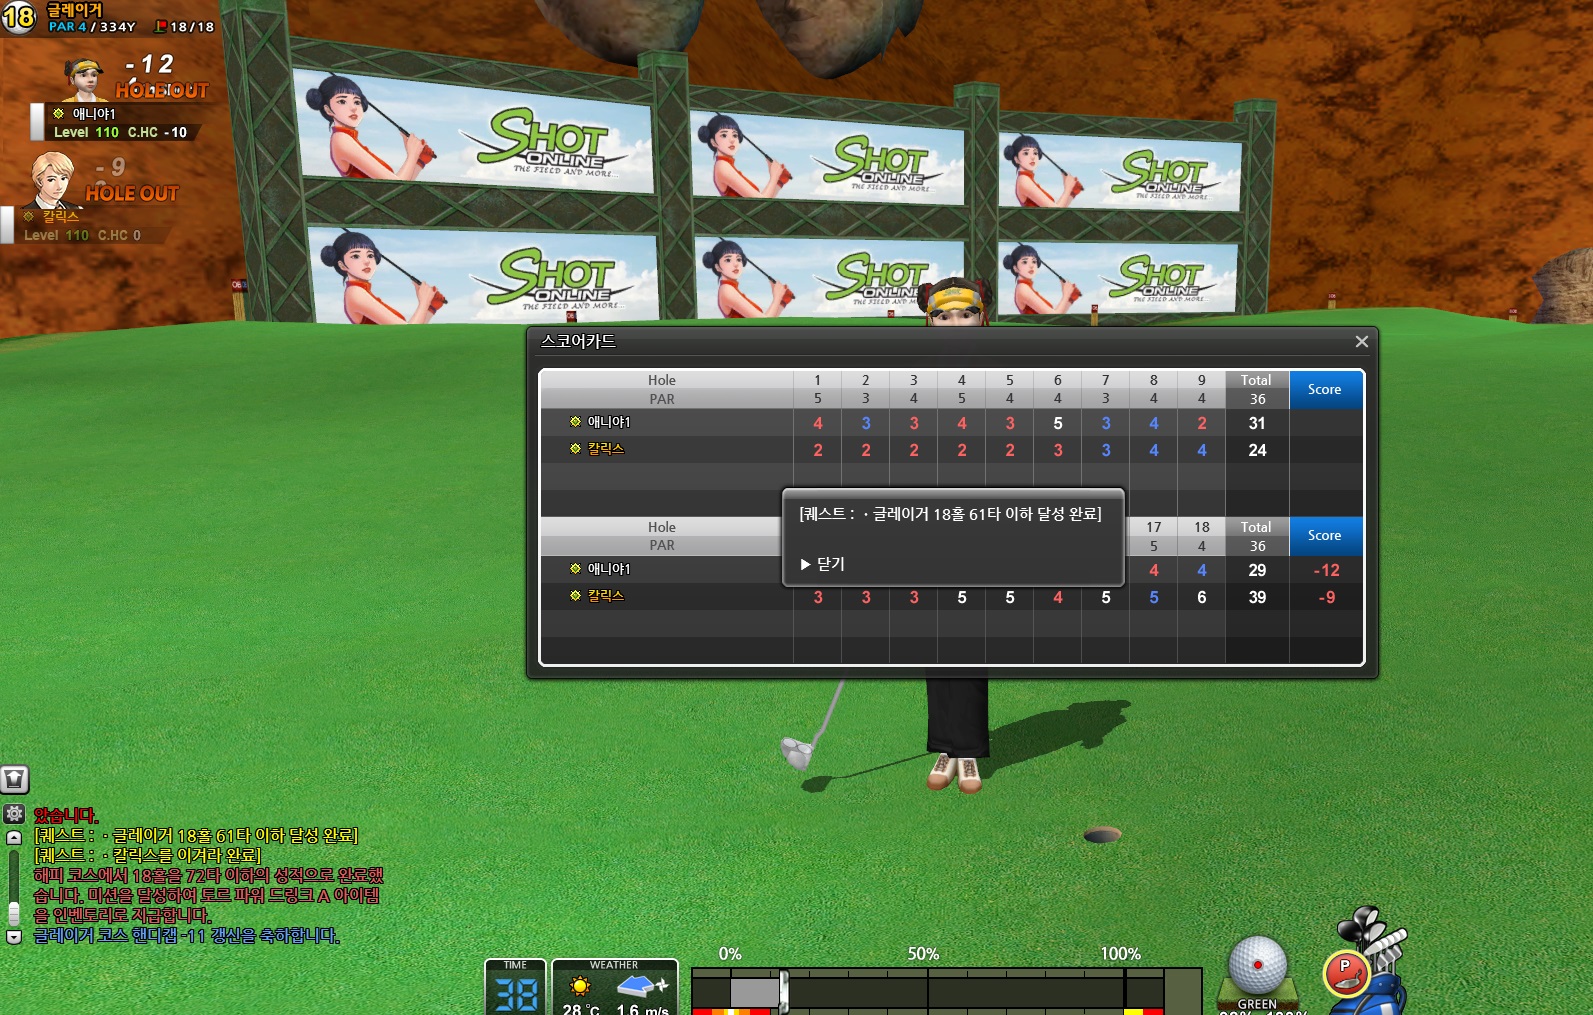
Task: Select the front nine Score header tab
Action: (x=1325, y=389)
